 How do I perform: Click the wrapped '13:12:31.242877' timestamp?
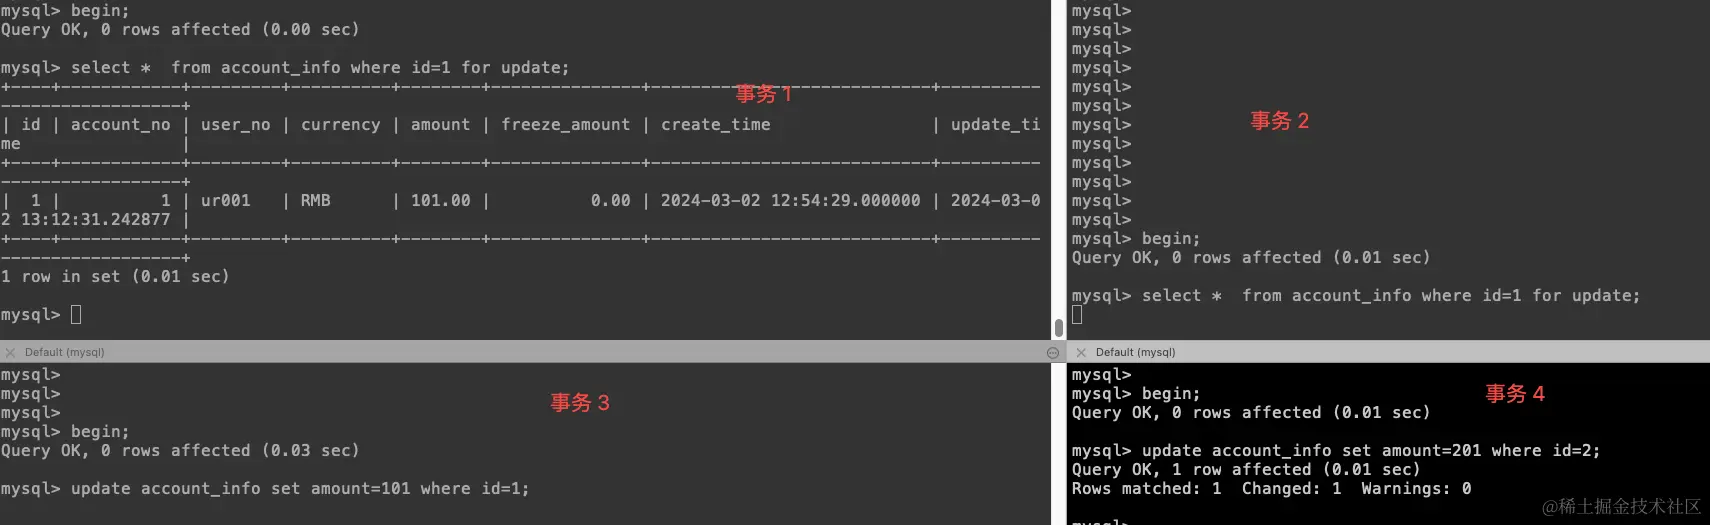click(x=95, y=220)
